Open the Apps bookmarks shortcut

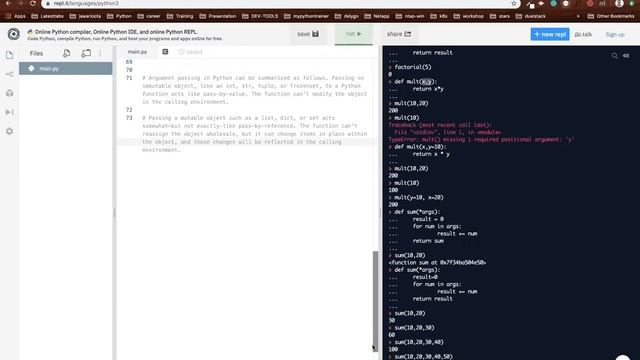pyautogui.click(x=16, y=16)
